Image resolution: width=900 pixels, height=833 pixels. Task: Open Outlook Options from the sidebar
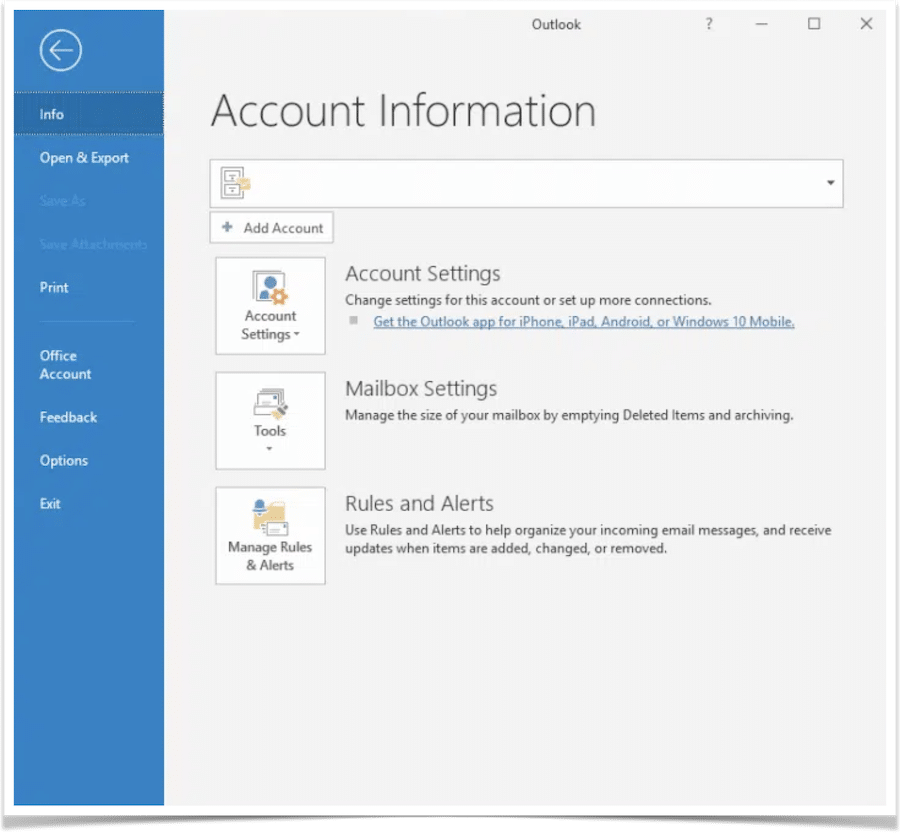click(x=64, y=461)
